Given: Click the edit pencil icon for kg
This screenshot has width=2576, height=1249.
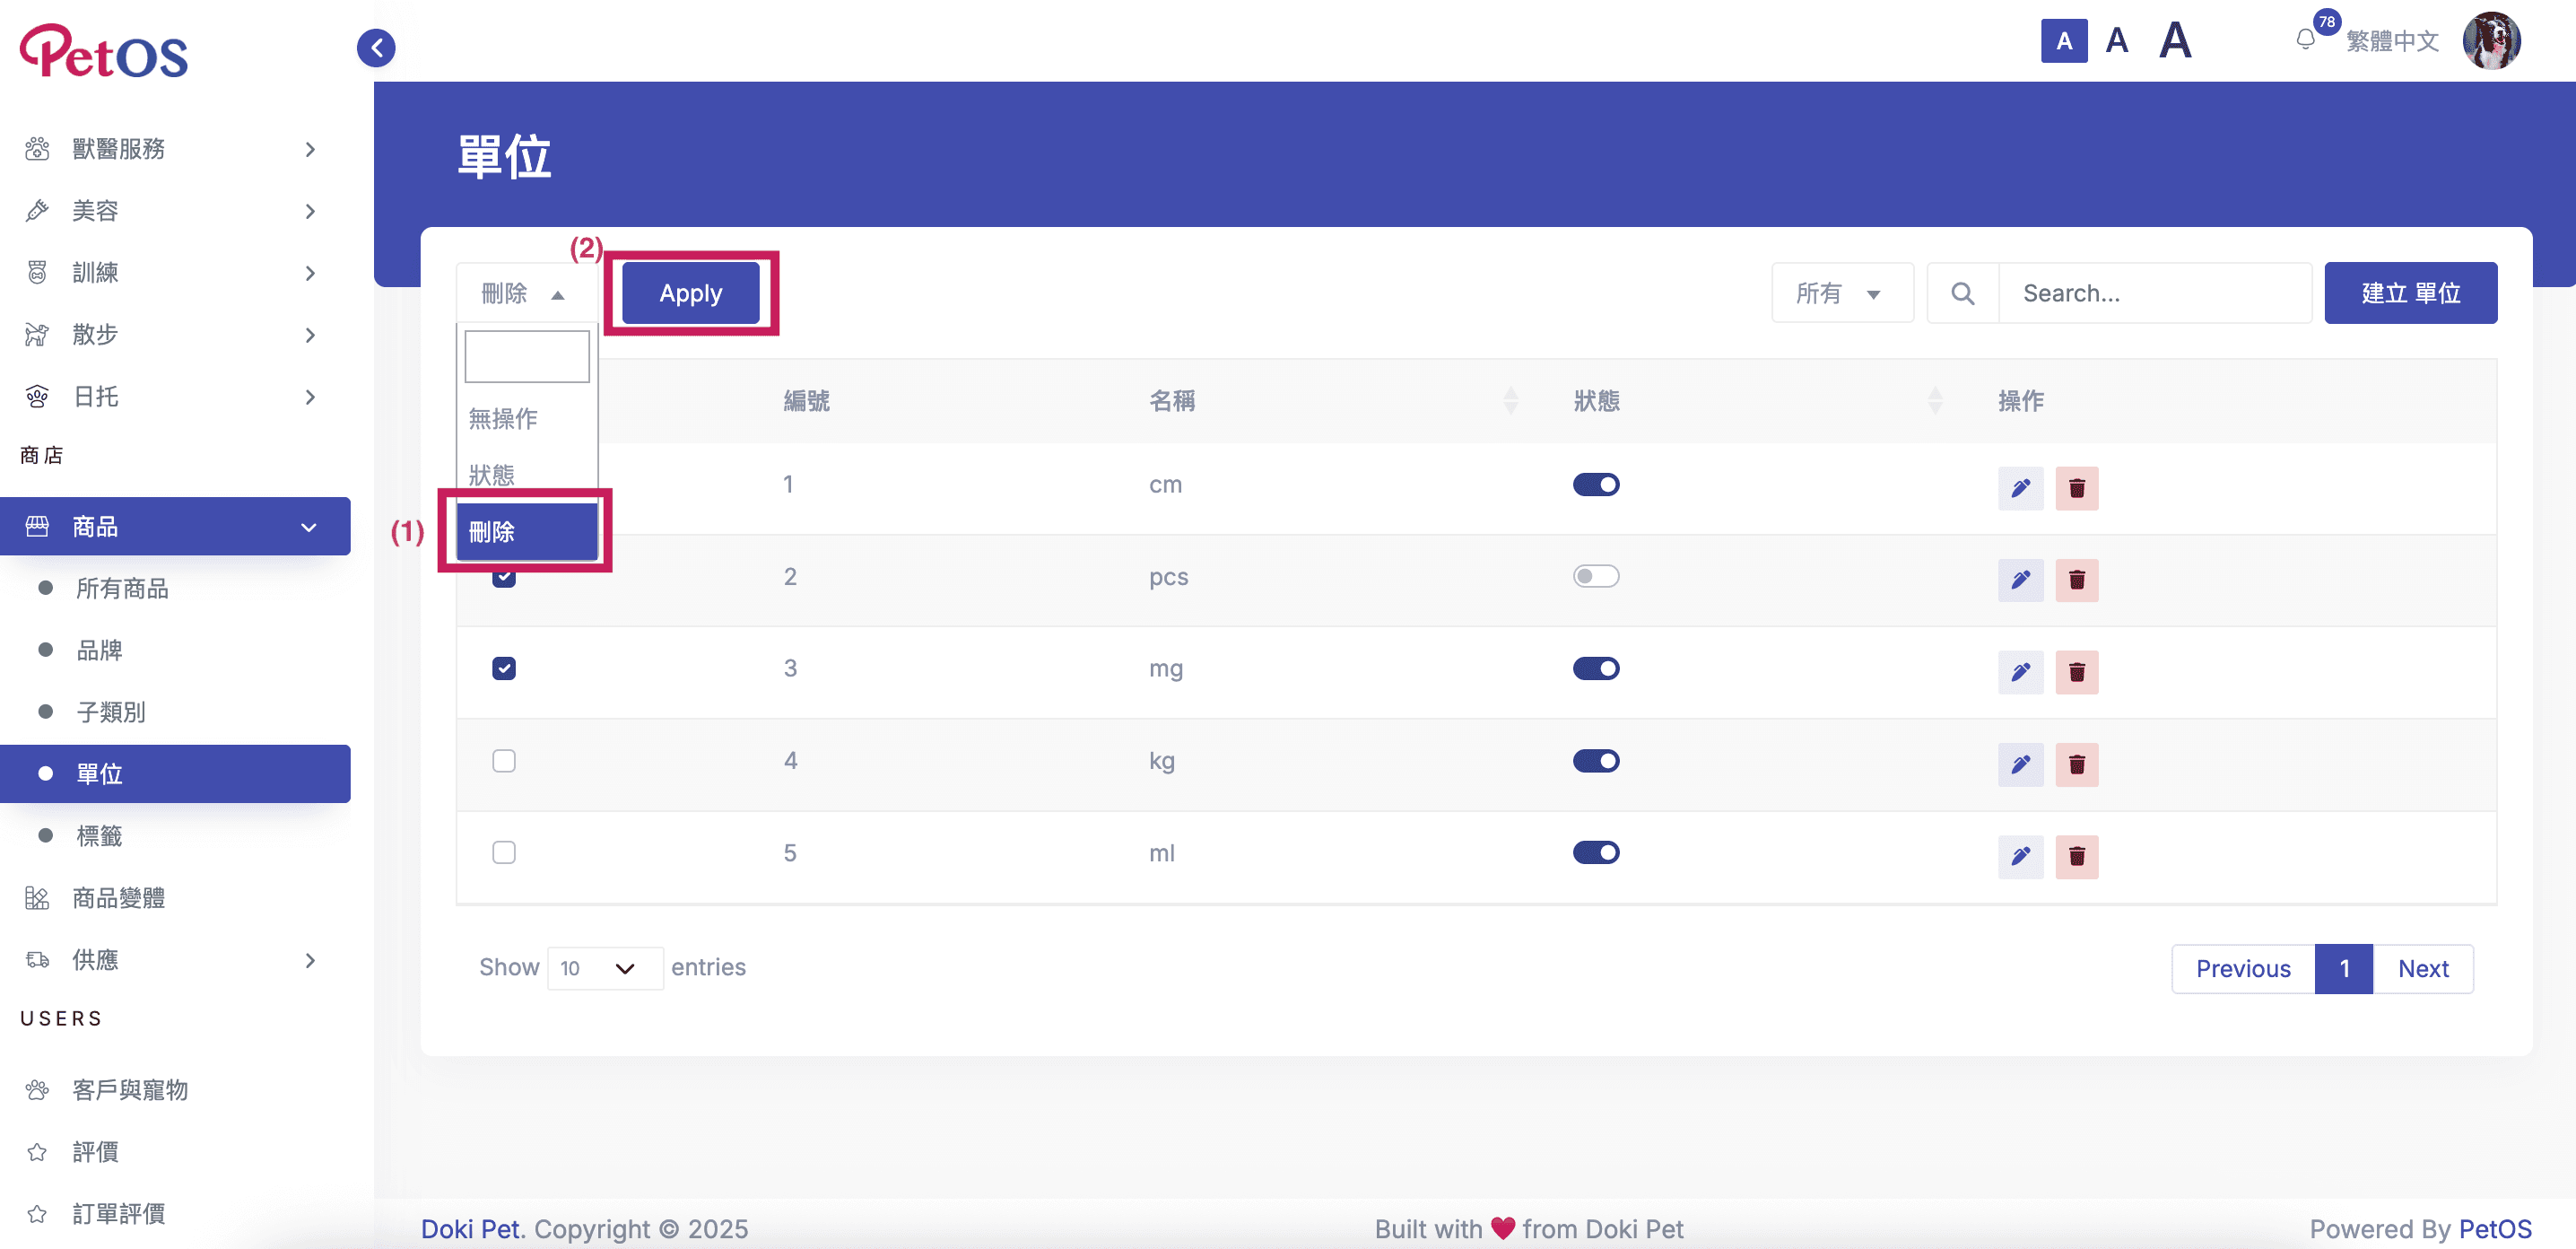Looking at the screenshot, I should coord(2020,764).
